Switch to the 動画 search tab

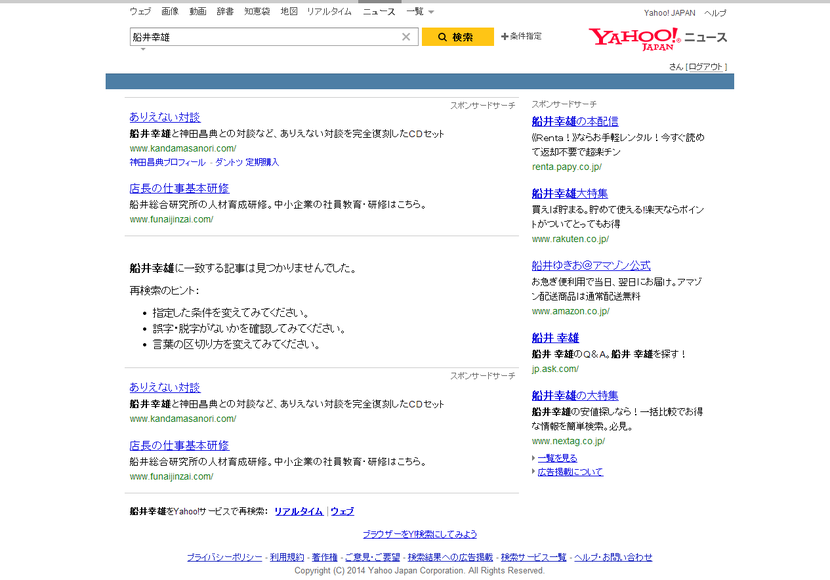pyautogui.click(x=197, y=12)
